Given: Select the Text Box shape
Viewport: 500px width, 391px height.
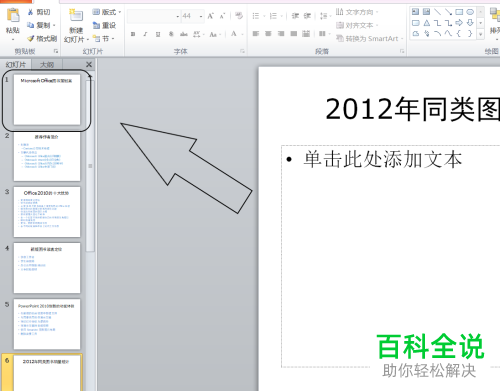Looking at the screenshot, I should (x=415, y=12).
